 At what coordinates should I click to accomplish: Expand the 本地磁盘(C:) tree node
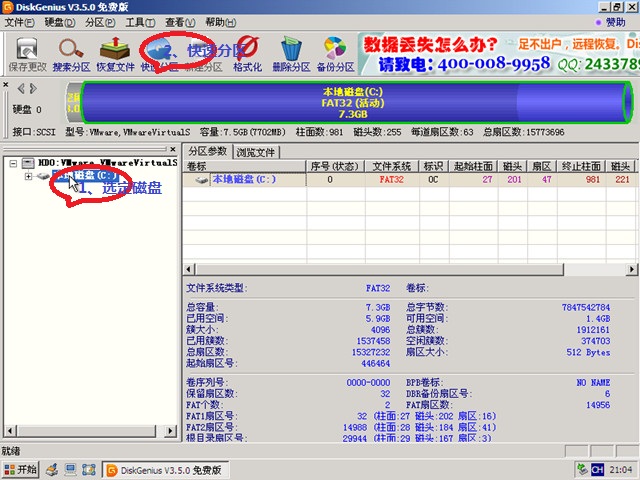point(28,176)
